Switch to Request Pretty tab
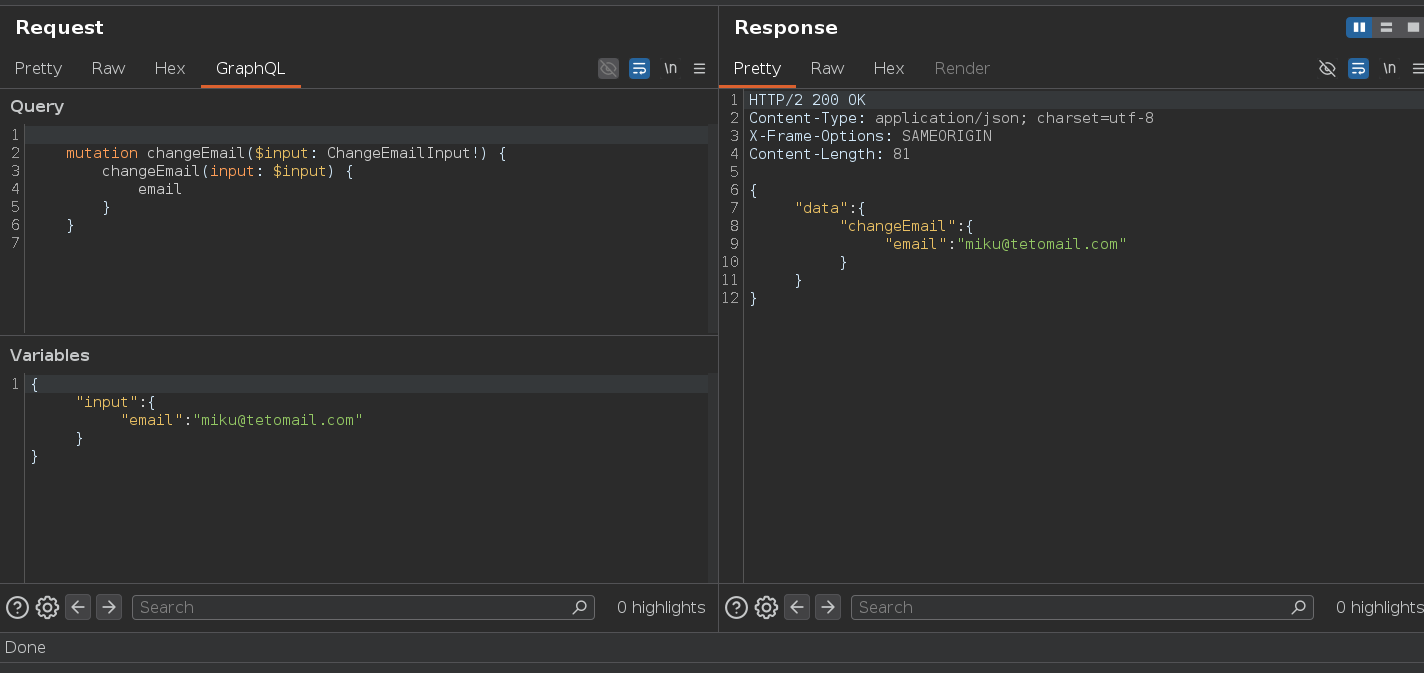The height and width of the screenshot is (673, 1424). click(x=38, y=68)
